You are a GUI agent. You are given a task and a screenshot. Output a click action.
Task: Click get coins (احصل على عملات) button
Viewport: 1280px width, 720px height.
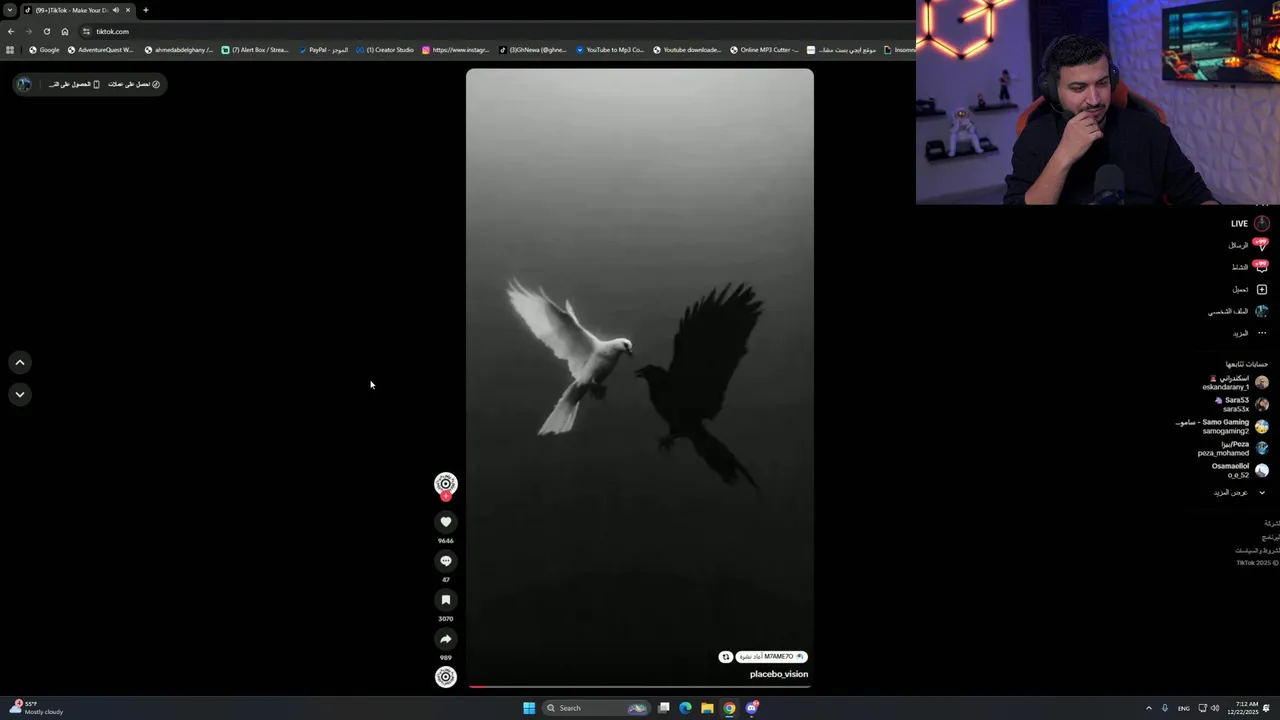[x=134, y=84]
